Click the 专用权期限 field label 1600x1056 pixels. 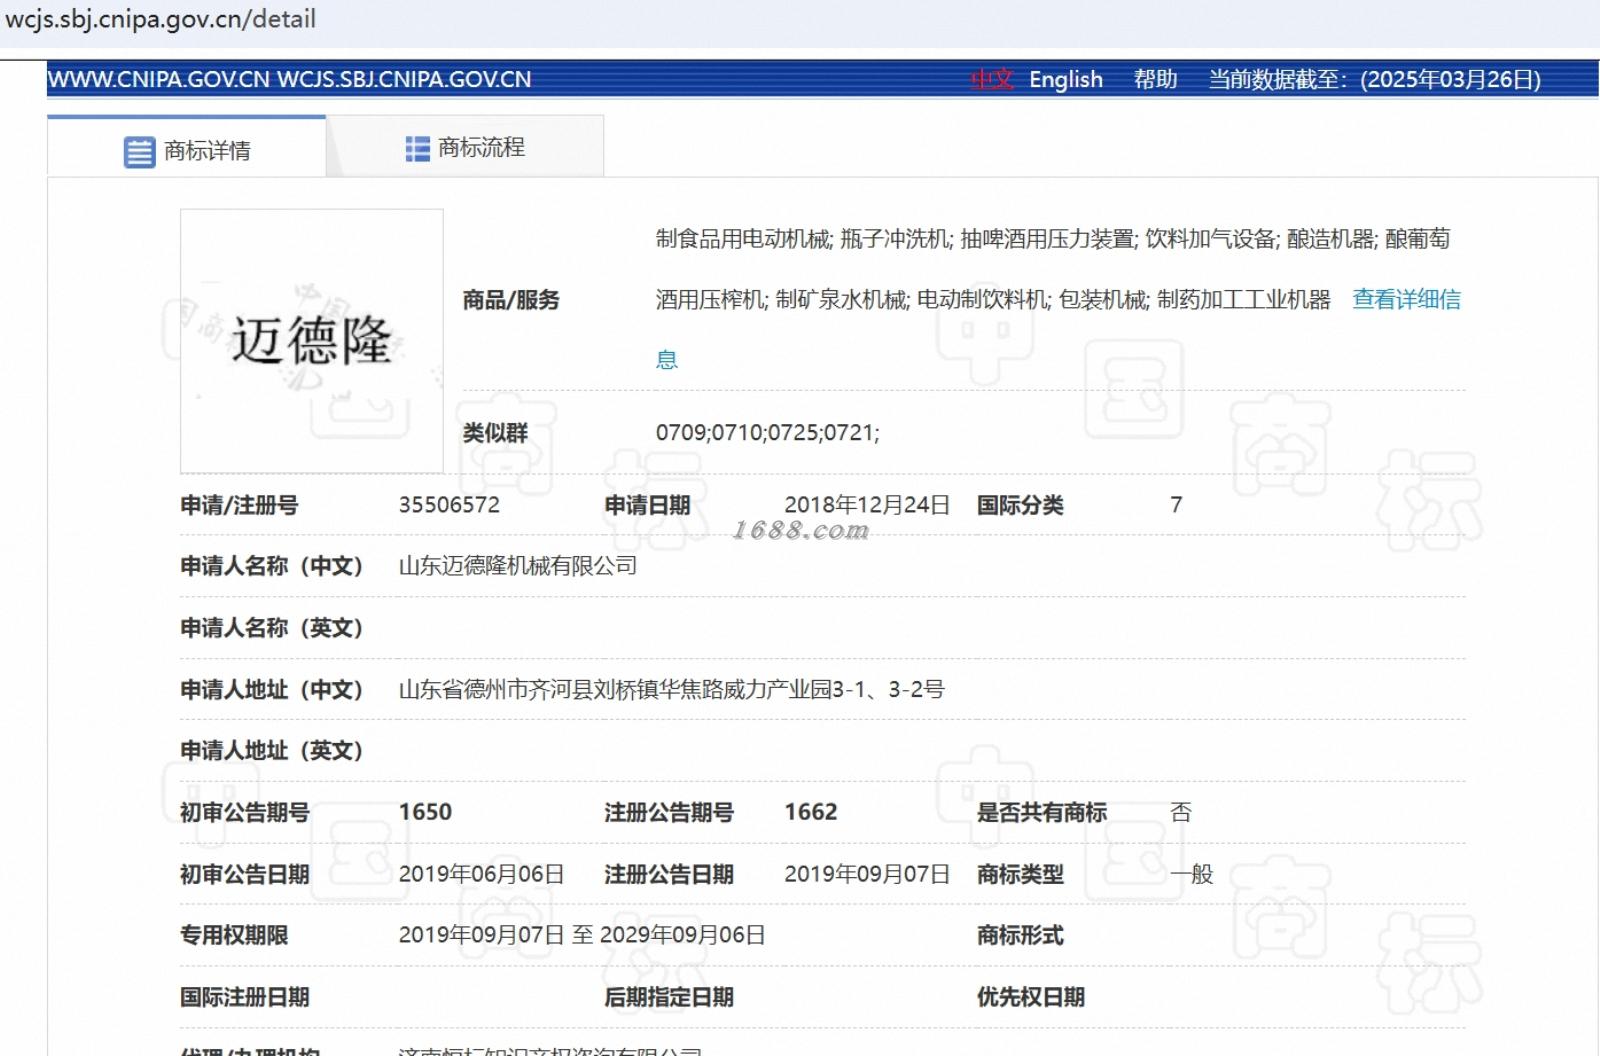click(x=234, y=935)
